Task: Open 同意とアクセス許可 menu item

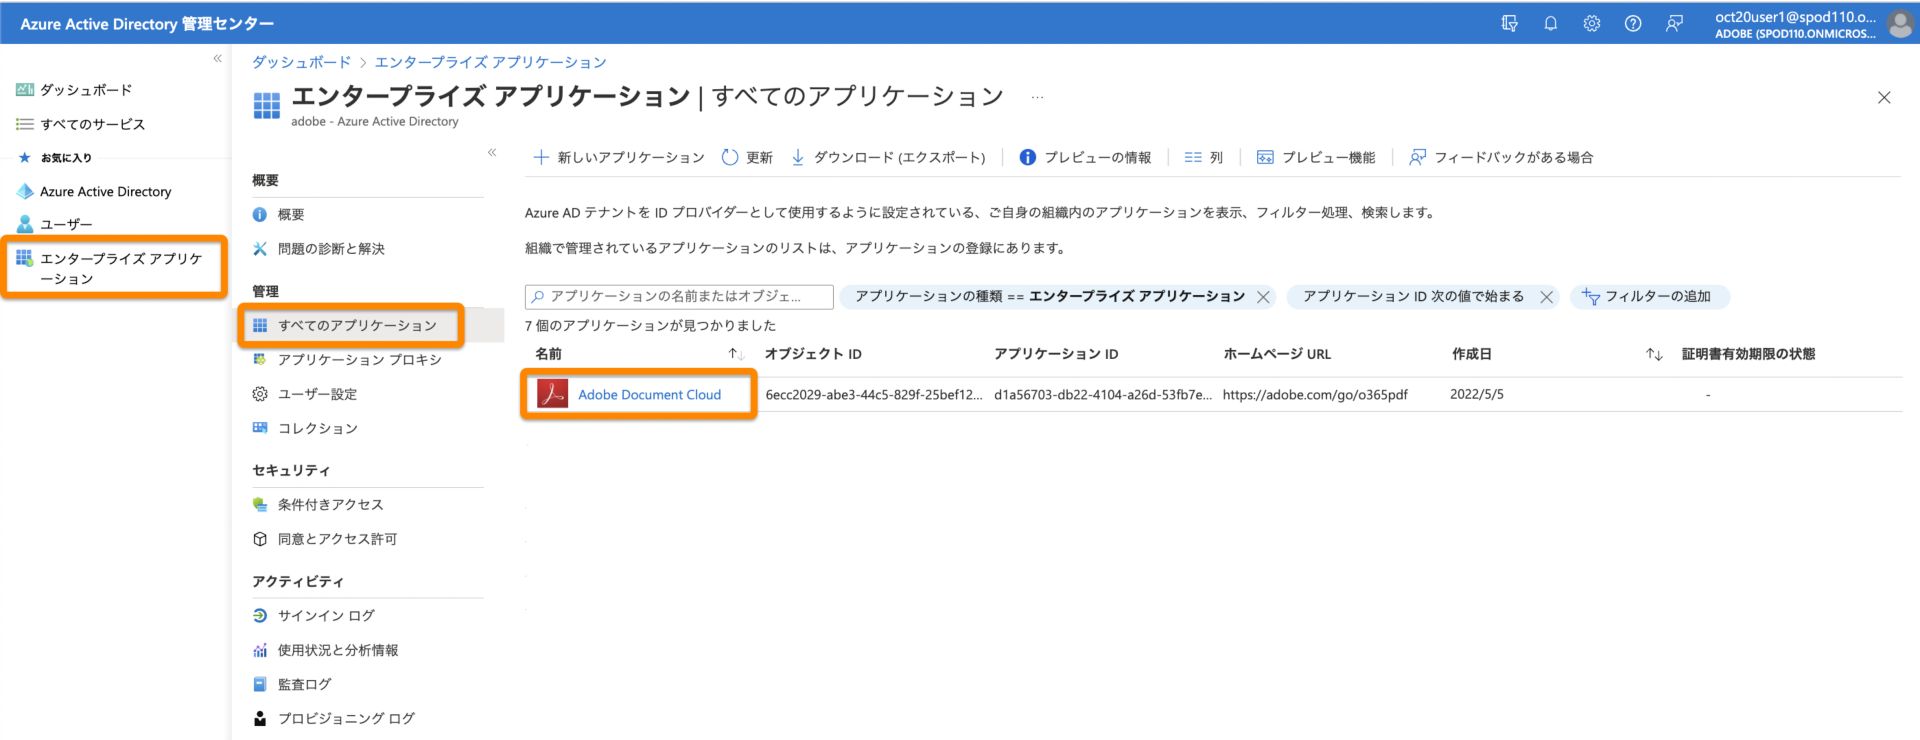Action: [324, 538]
